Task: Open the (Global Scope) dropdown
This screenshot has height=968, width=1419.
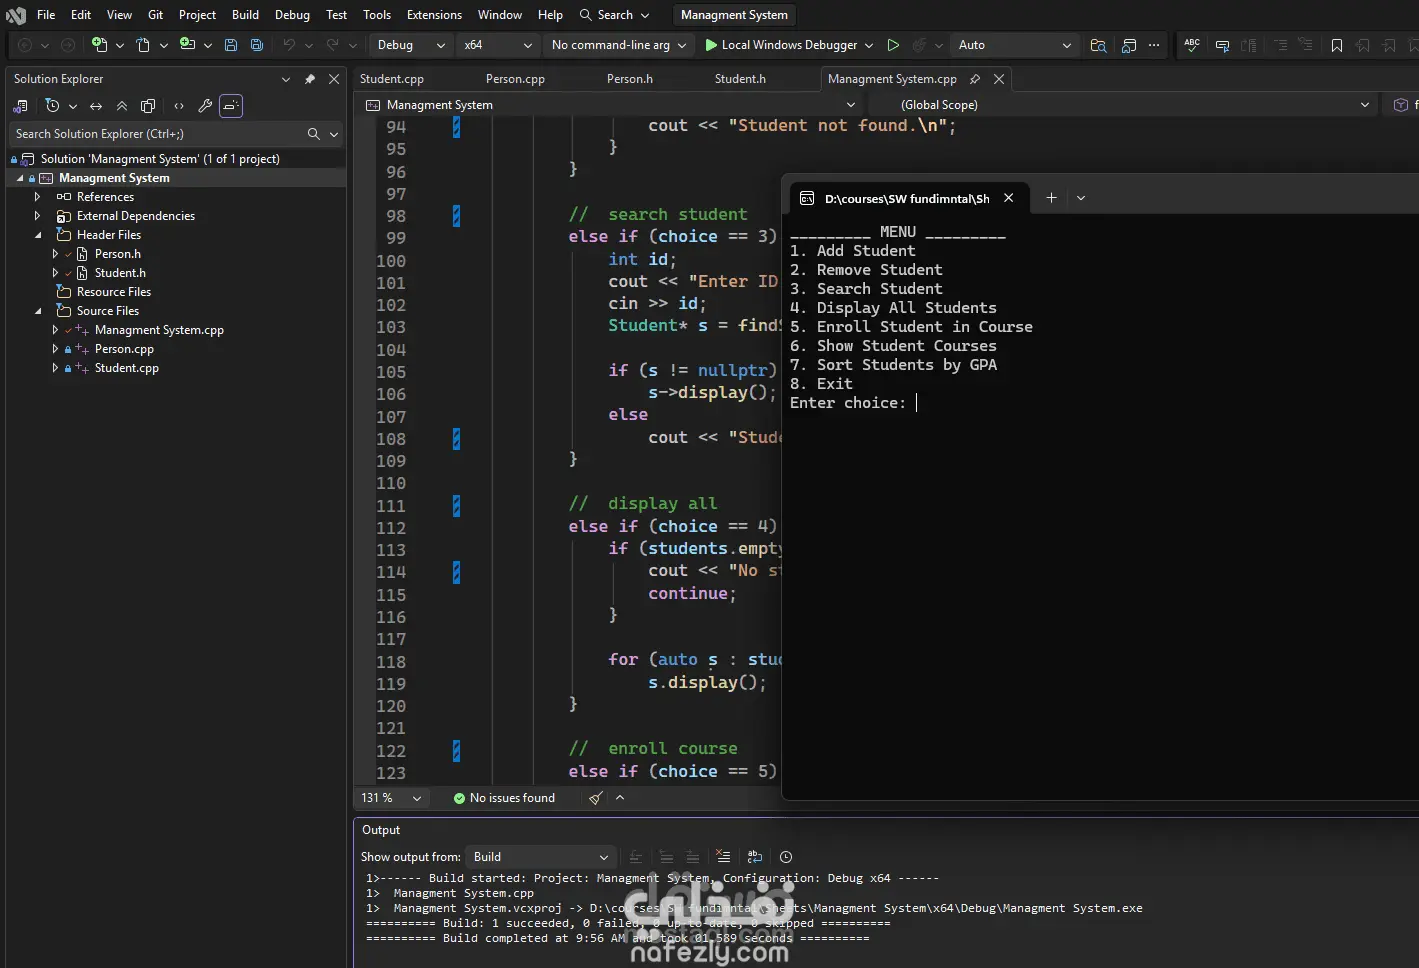Action: click(1123, 105)
